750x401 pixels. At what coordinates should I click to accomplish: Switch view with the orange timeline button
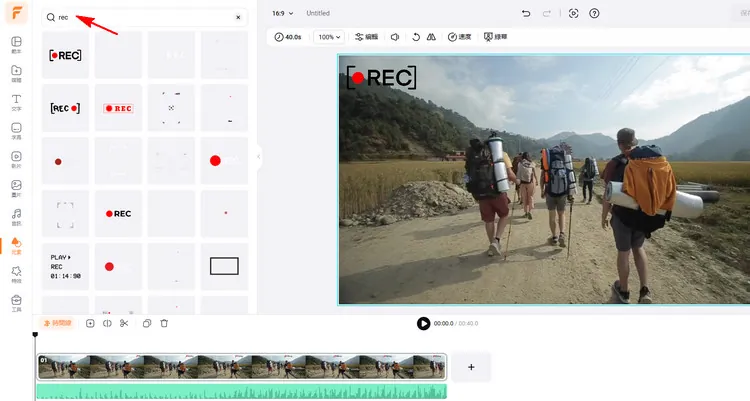pyautogui.click(x=57, y=323)
